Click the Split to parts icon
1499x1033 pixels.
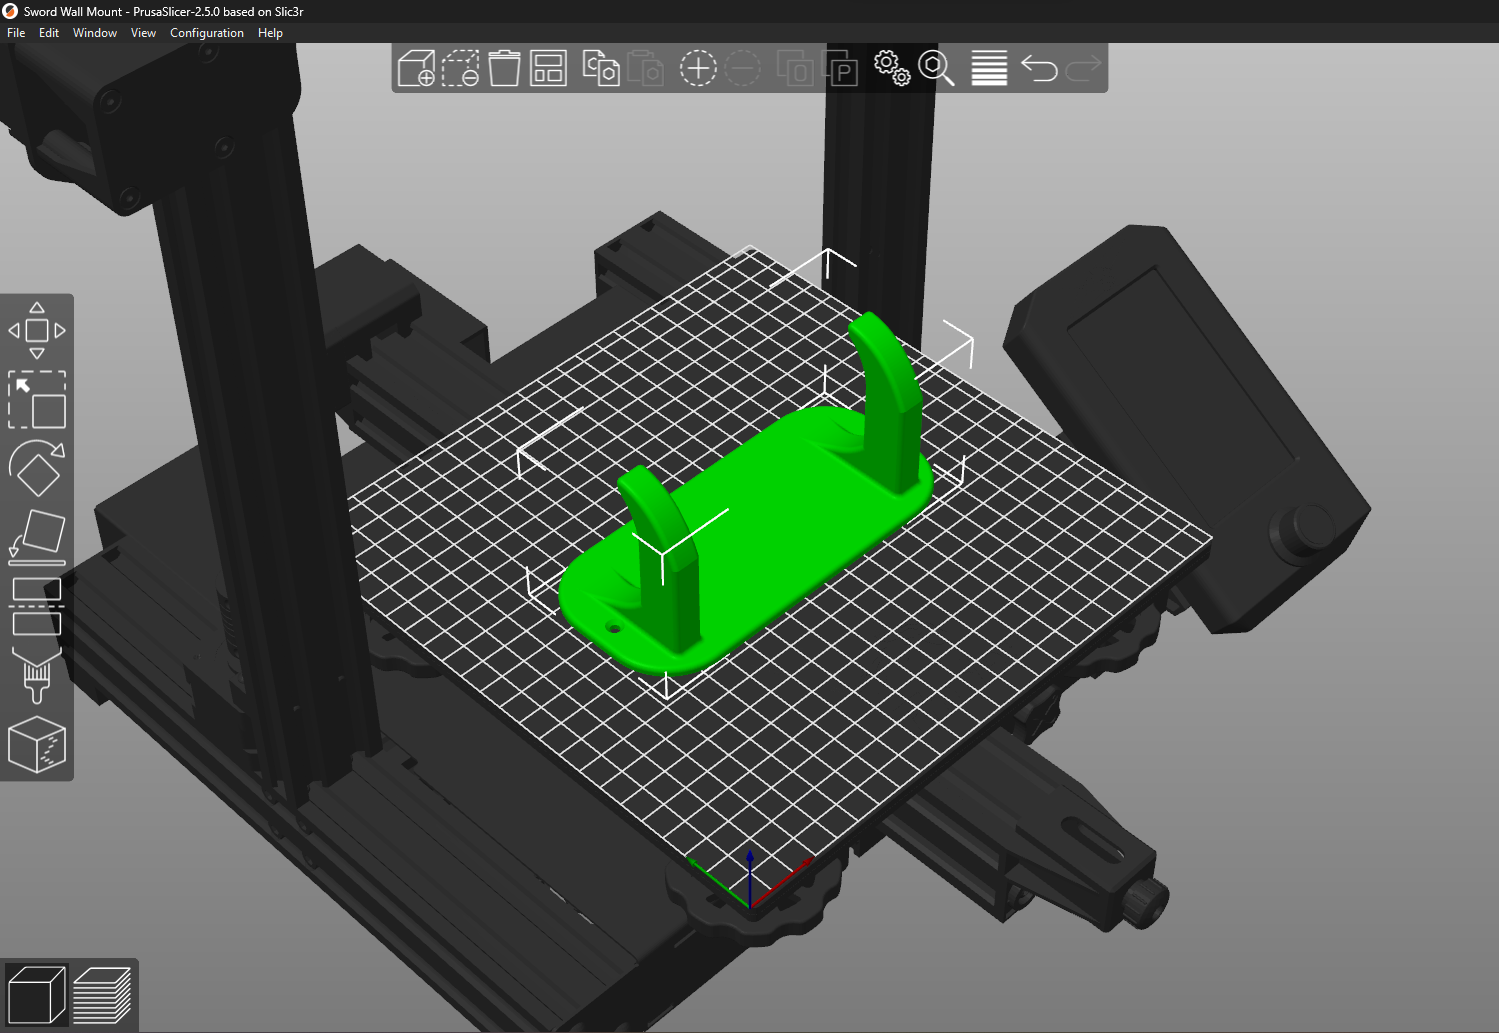(840, 68)
